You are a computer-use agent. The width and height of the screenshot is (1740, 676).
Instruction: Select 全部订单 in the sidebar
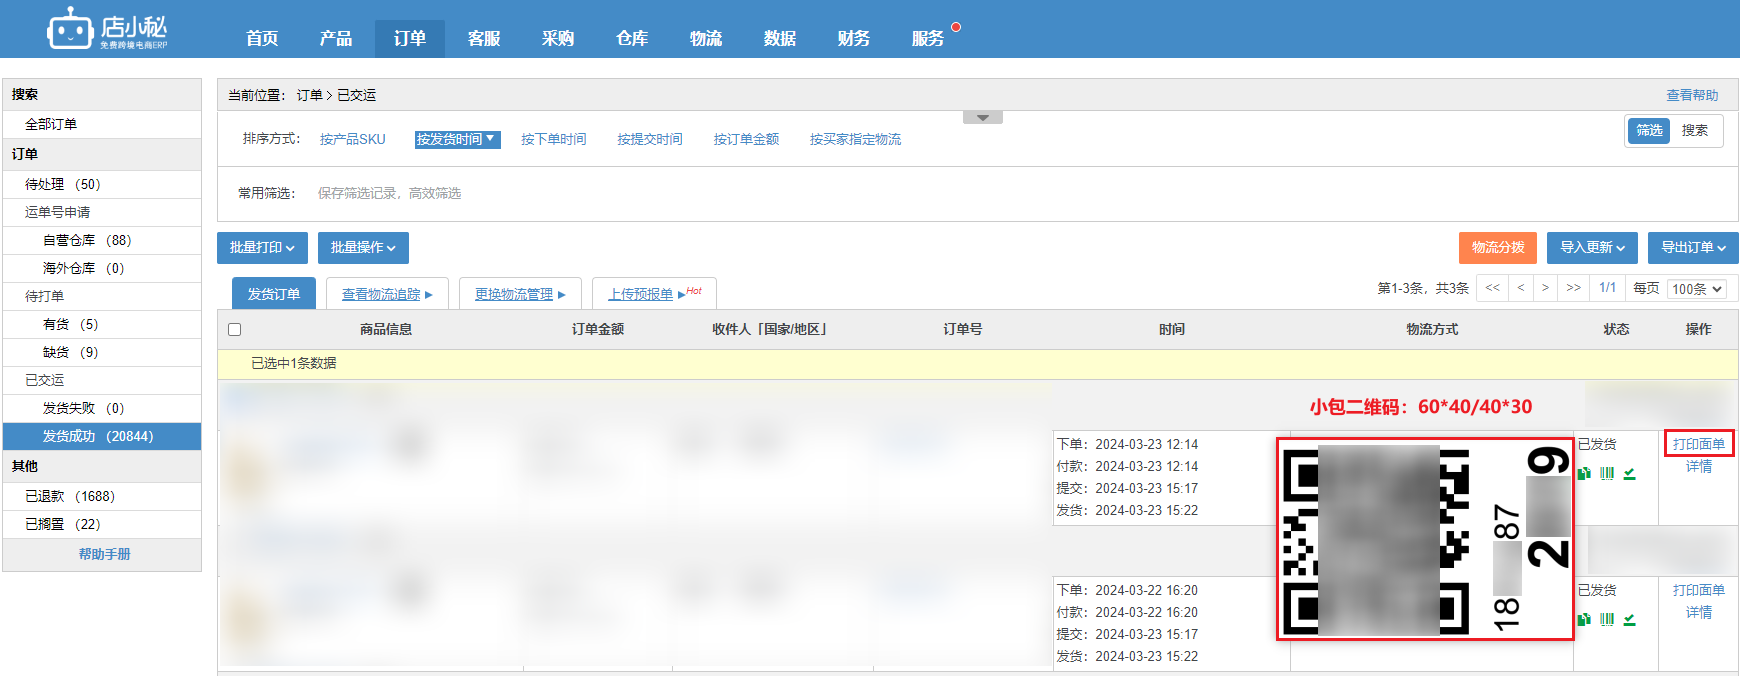[102, 124]
